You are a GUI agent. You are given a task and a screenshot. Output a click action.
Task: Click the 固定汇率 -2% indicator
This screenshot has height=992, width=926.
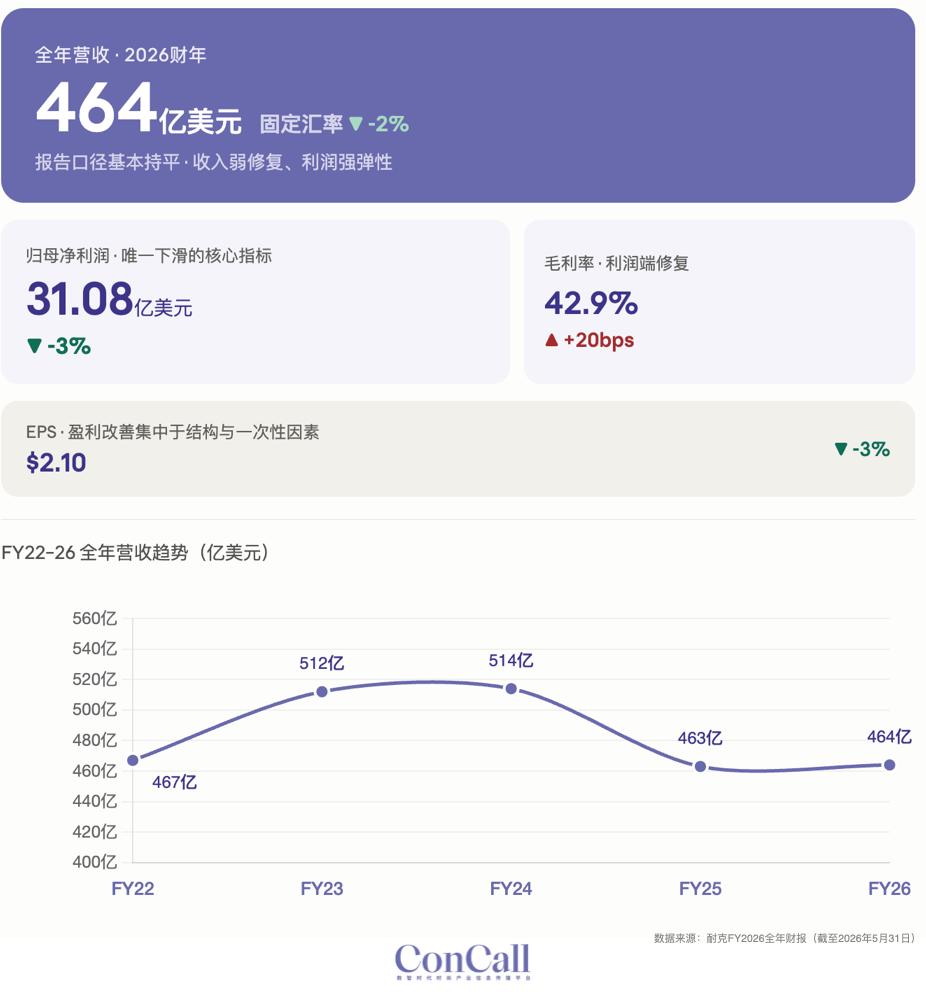334,123
